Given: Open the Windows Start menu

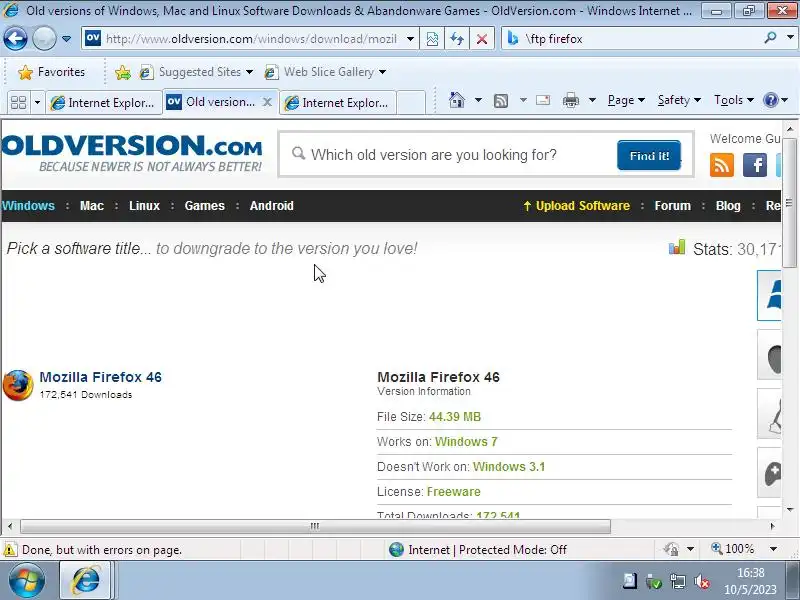Looking at the screenshot, I should click(27, 581).
